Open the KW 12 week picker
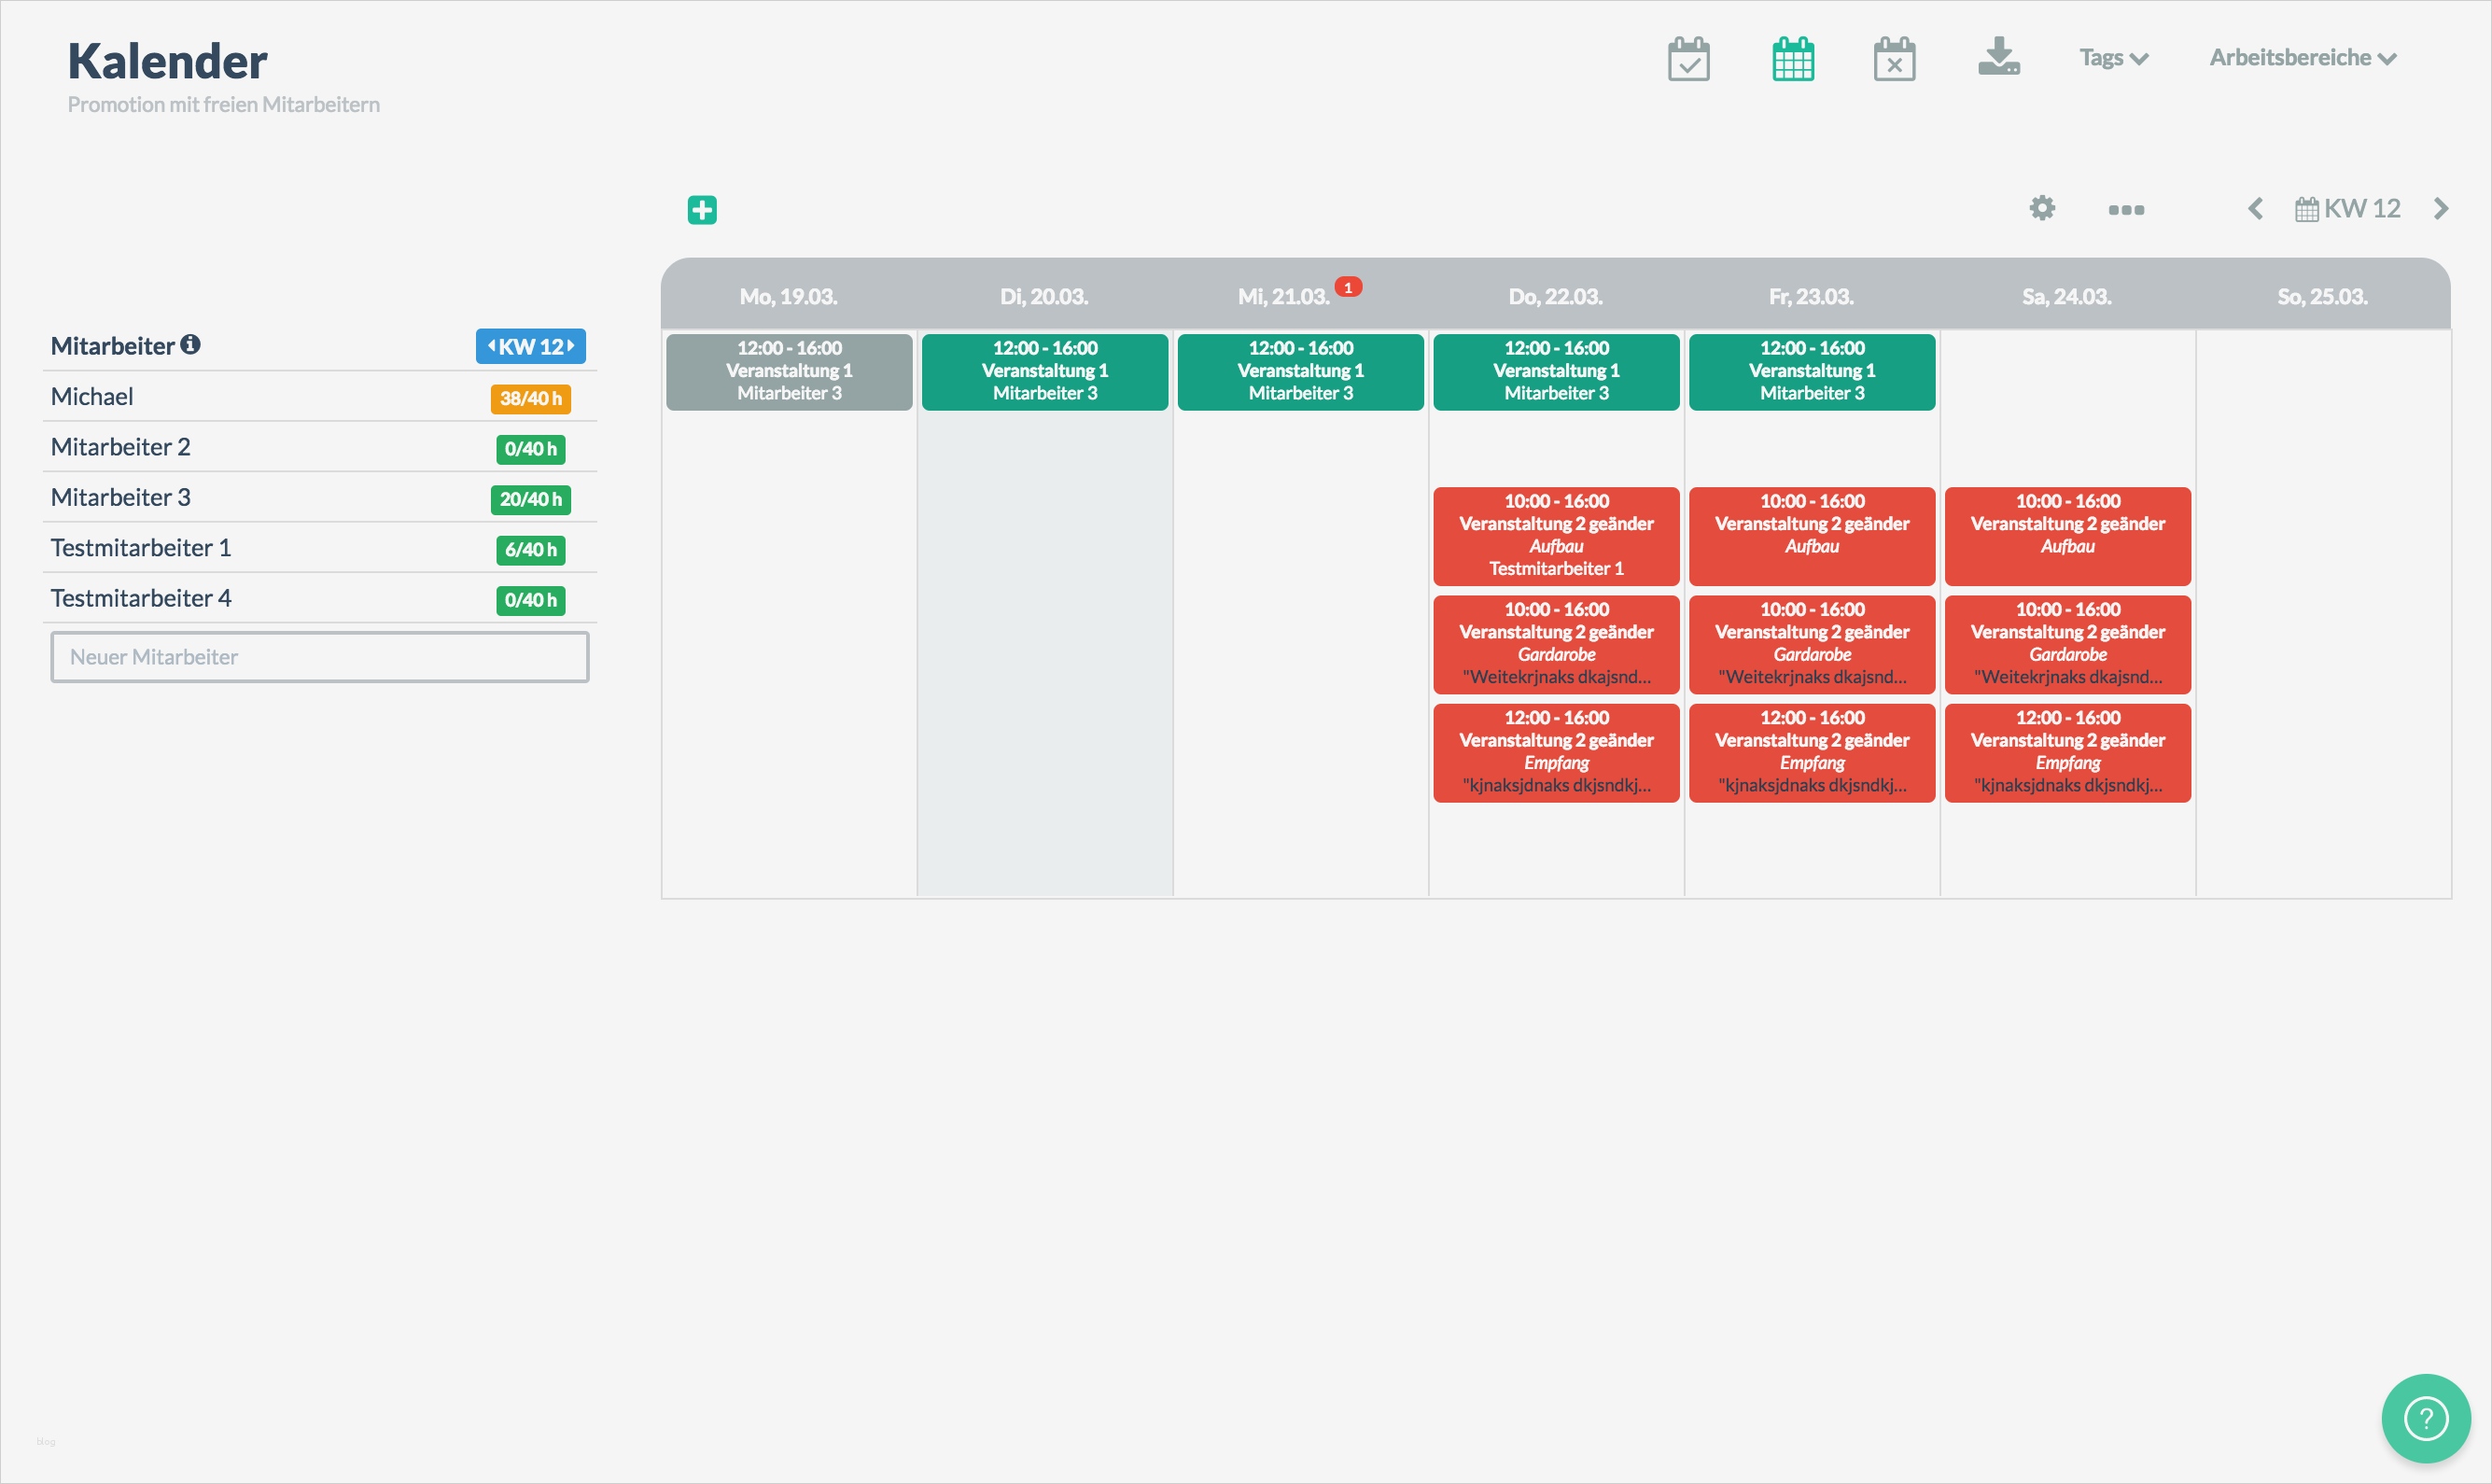 [2347, 209]
